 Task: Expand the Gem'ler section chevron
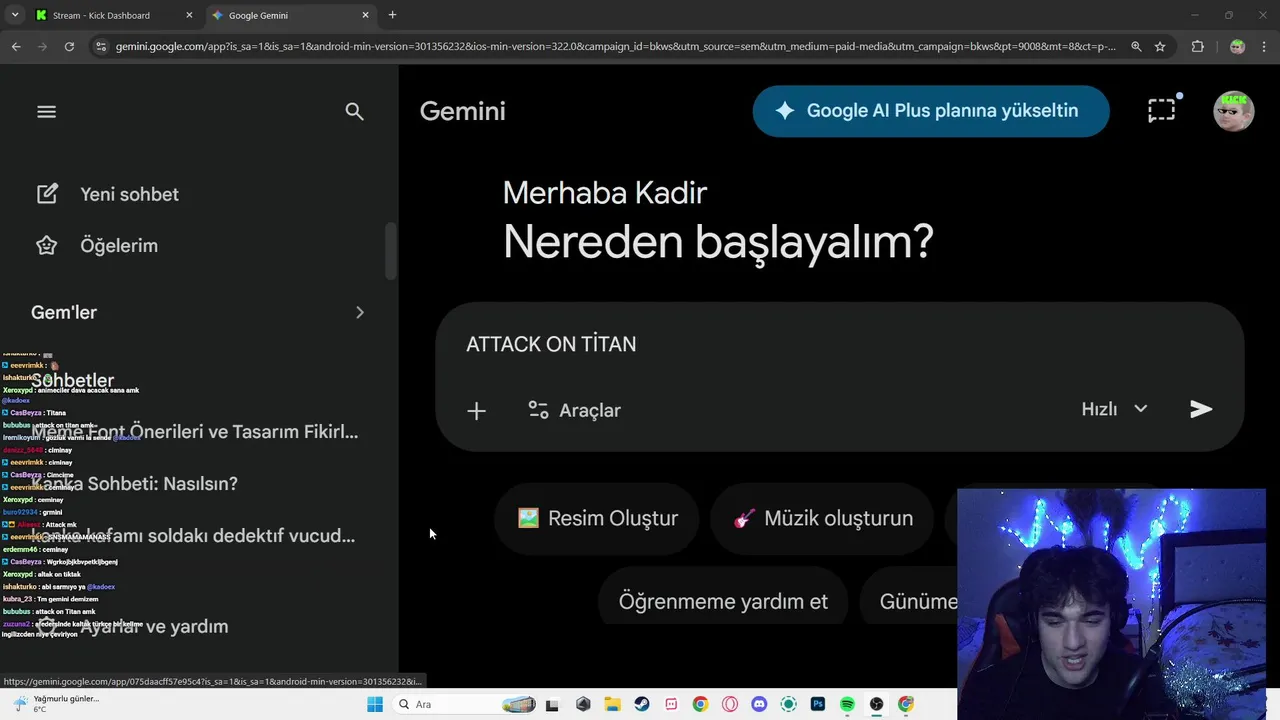[x=360, y=312]
